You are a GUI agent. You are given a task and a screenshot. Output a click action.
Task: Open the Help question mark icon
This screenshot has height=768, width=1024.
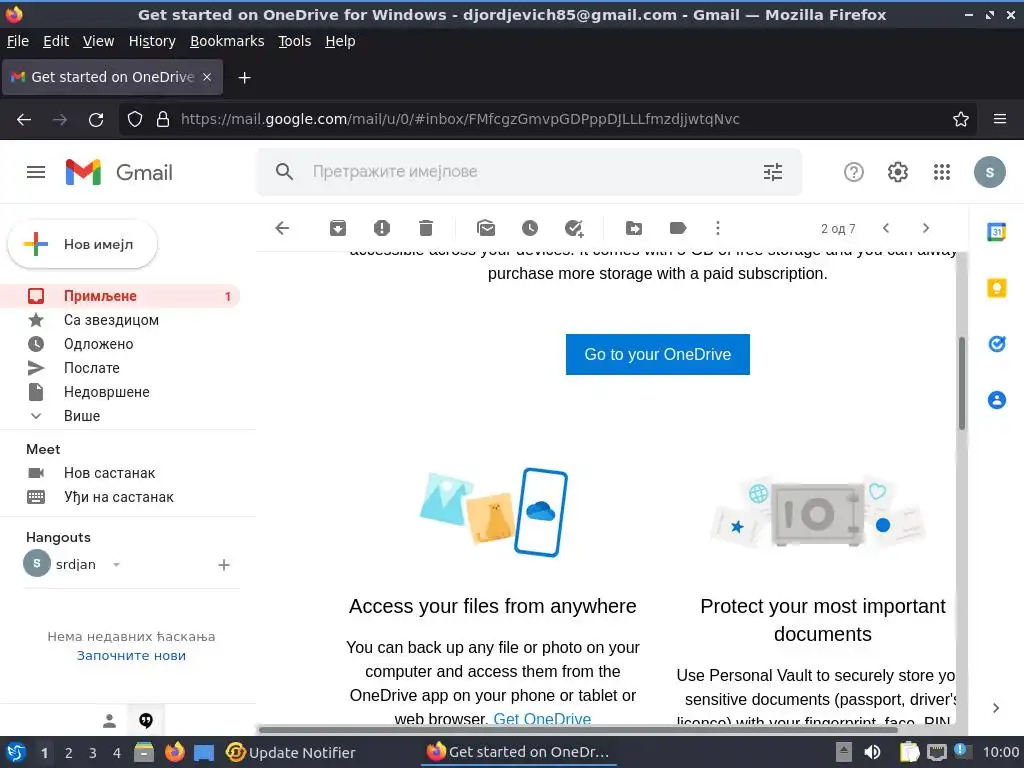[854, 172]
